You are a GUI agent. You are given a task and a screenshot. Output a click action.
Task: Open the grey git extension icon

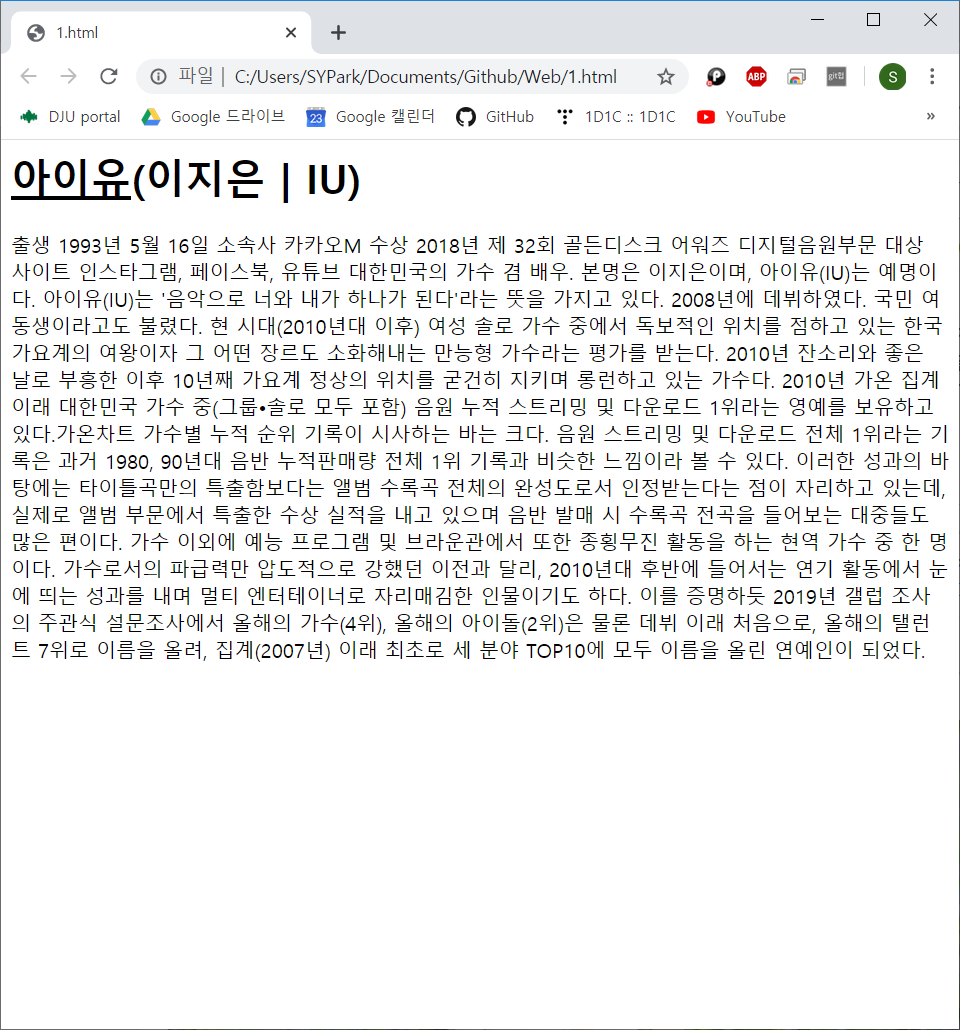click(836, 77)
